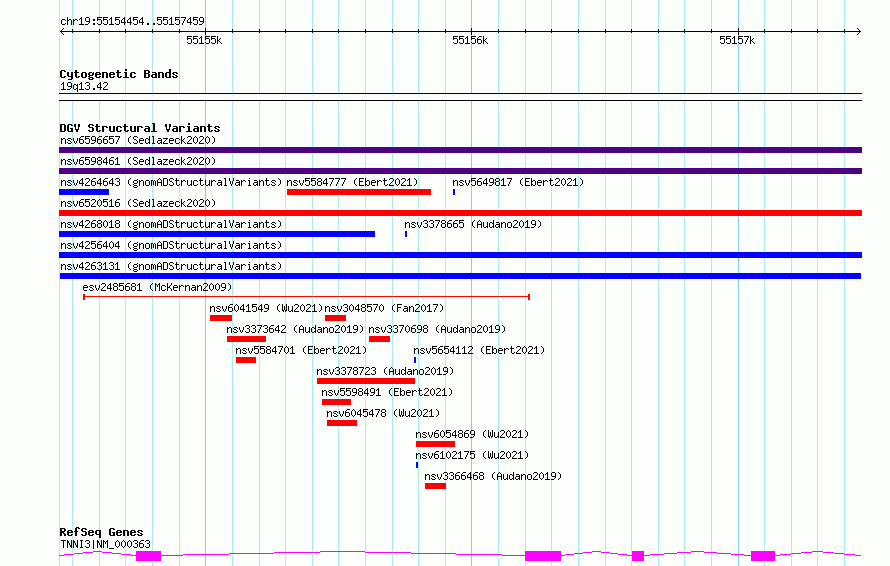Viewport: 890px width, 566px height.
Task: Click the nsv6045478 (Wu2021) red bar
Action: [x=342, y=423]
